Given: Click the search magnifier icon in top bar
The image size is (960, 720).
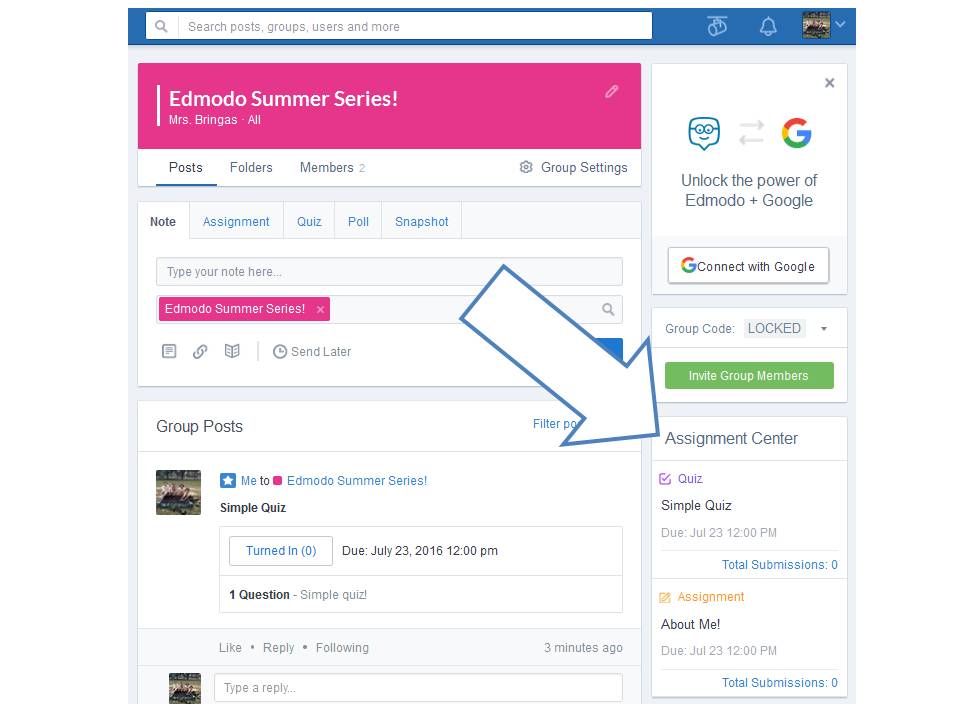Looking at the screenshot, I should 161,26.
